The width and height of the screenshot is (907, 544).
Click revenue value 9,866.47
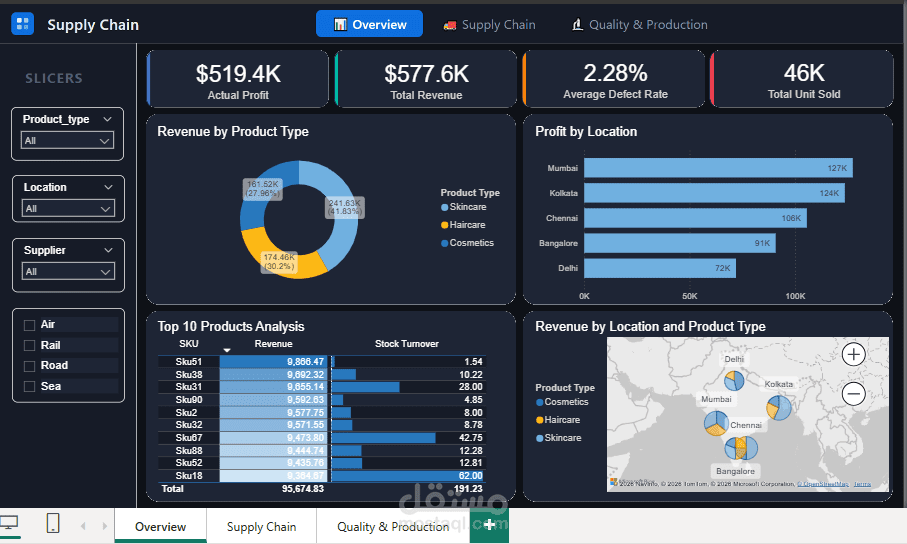click(305, 362)
